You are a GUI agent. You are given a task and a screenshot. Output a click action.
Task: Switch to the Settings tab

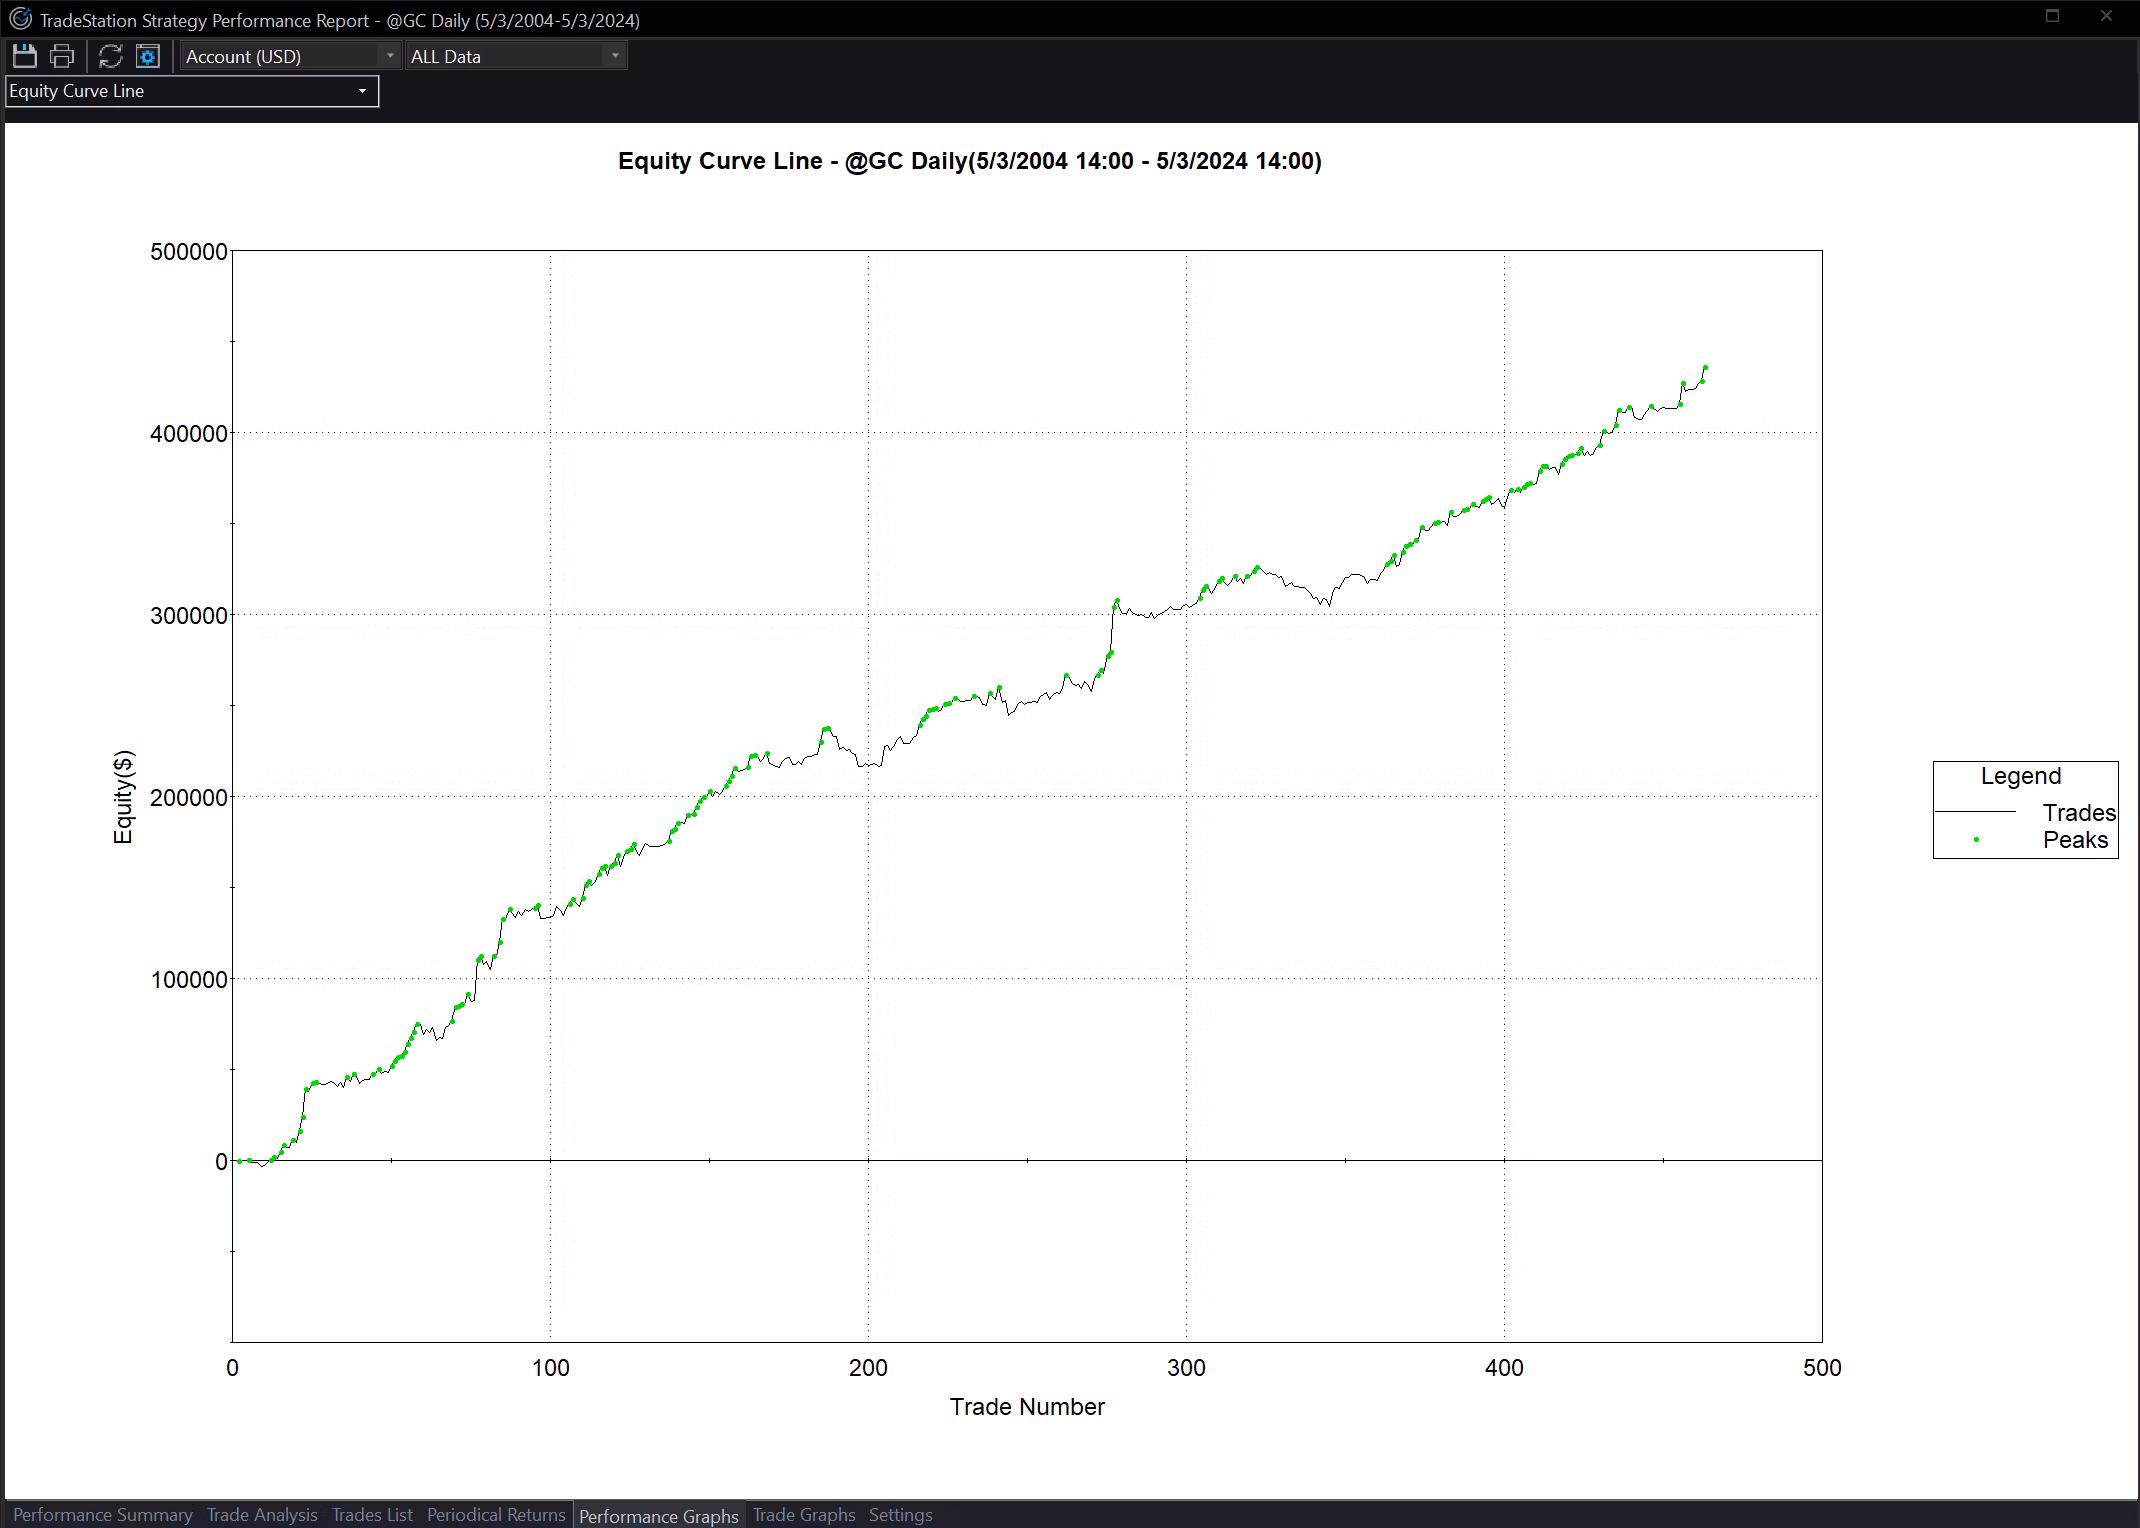click(x=900, y=1515)
